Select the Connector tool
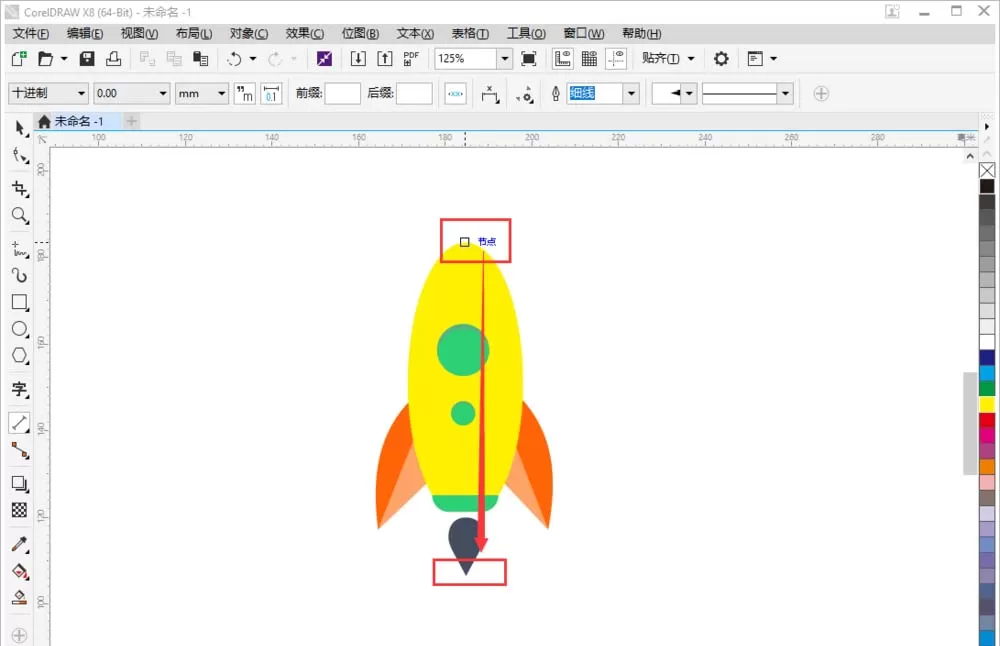This screenshot has width=1000, height=646. (x=20, y=450)
